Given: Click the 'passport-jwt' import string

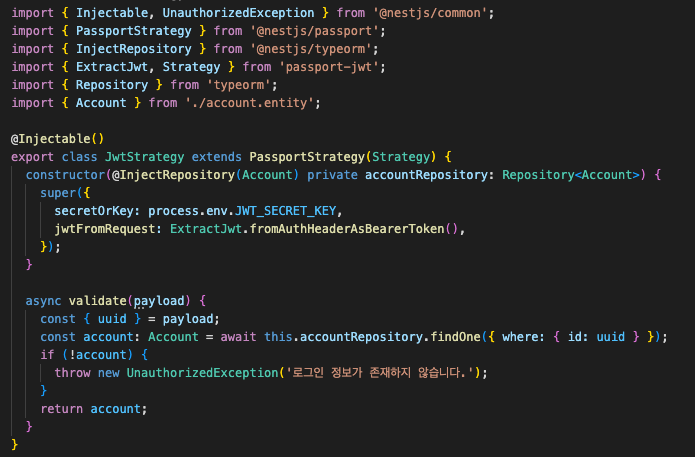Looking at the screenshot, I should coord(328,67).
